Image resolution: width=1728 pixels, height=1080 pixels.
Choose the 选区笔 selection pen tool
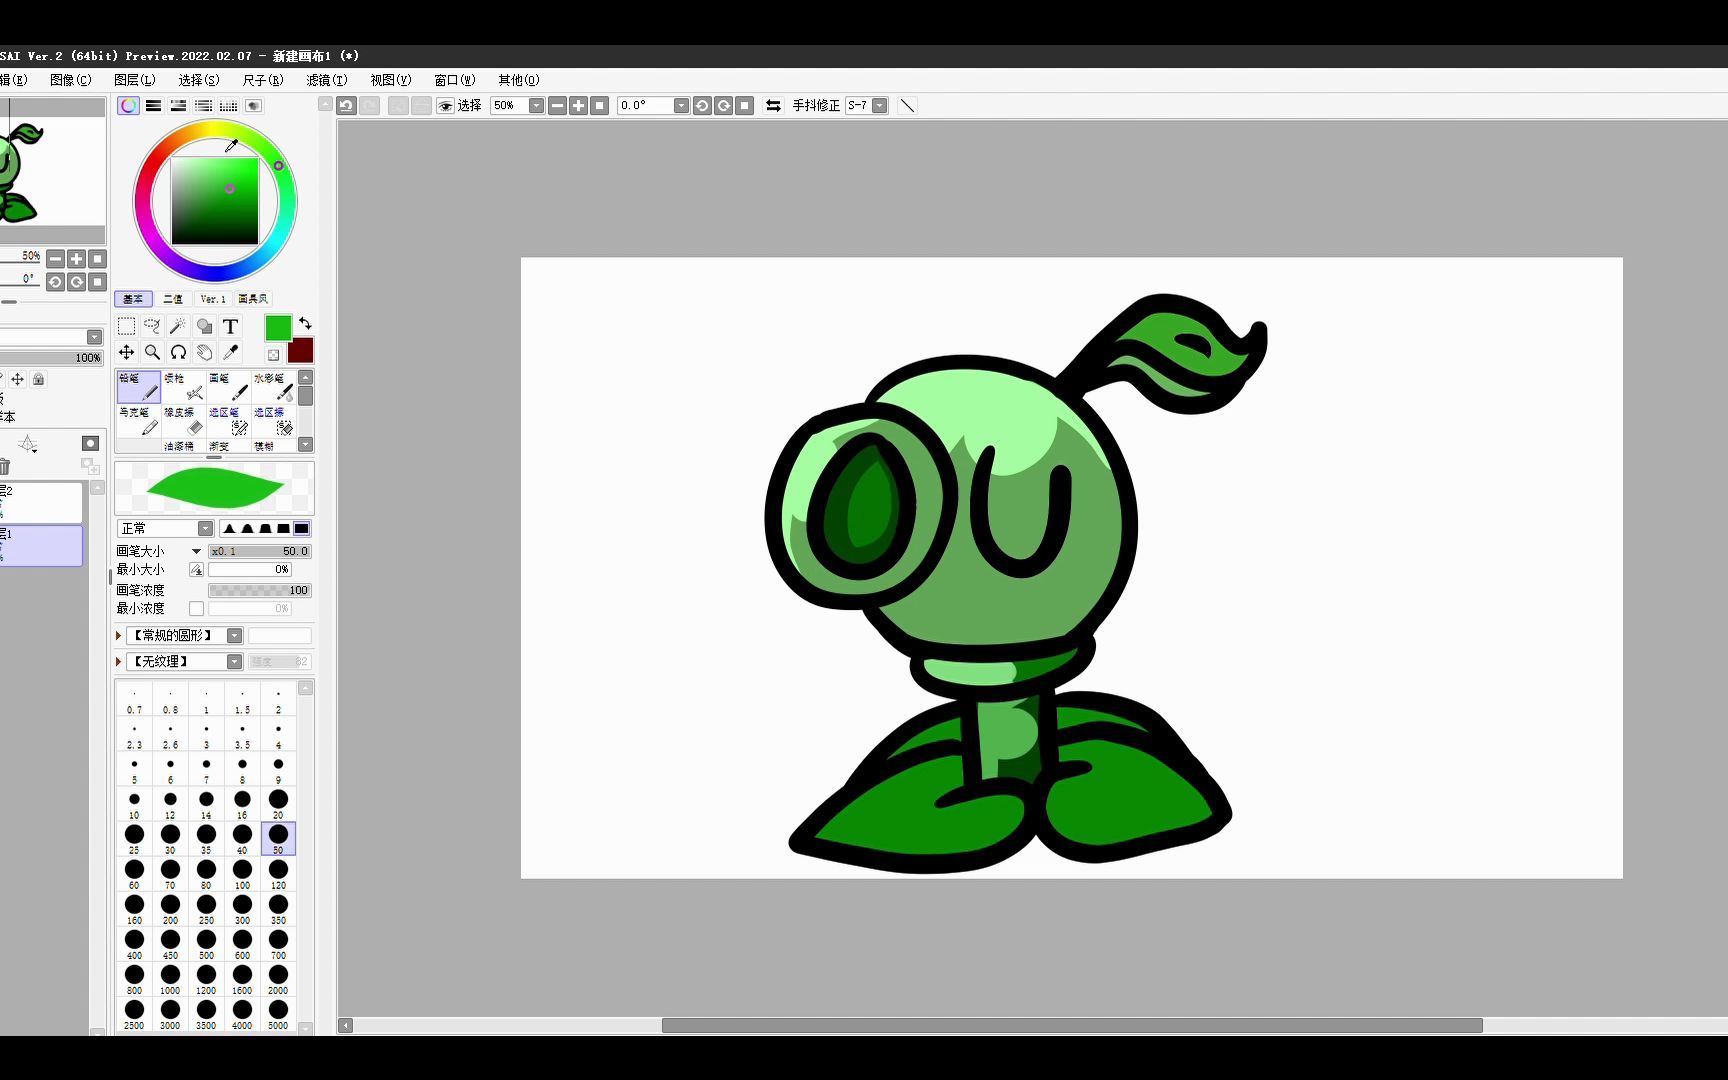coord(229,421)
